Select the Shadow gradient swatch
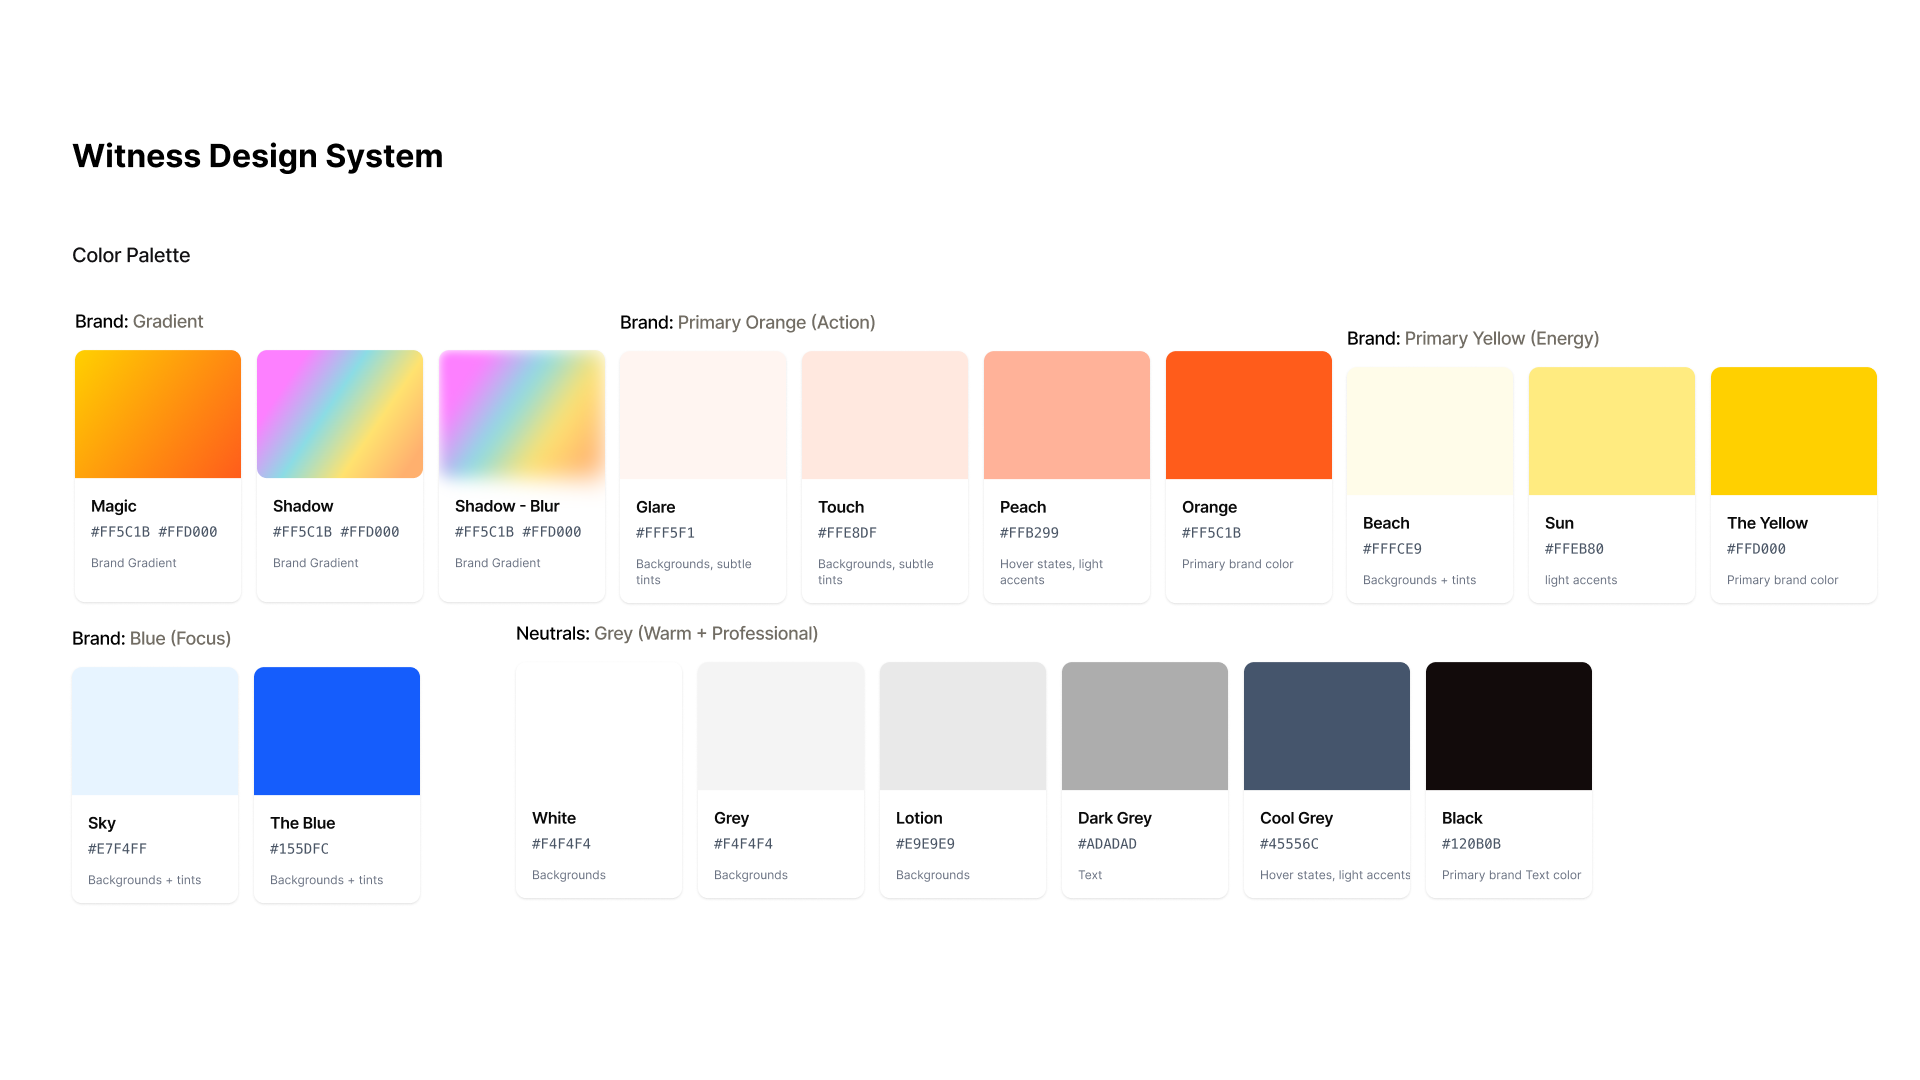Screen dimensions: 1920x1080 [340, 414]
